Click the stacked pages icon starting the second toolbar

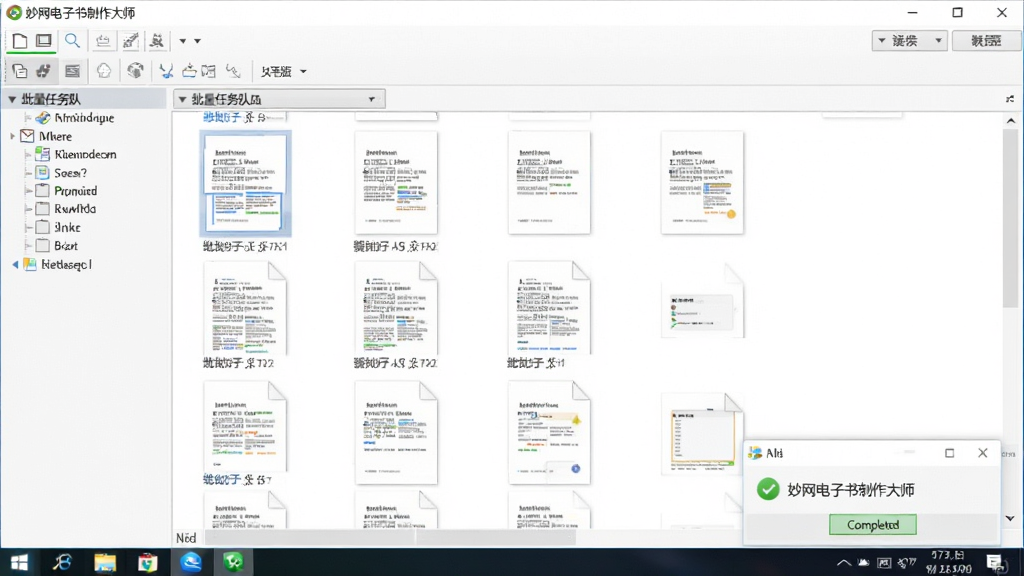pos(20,71)
